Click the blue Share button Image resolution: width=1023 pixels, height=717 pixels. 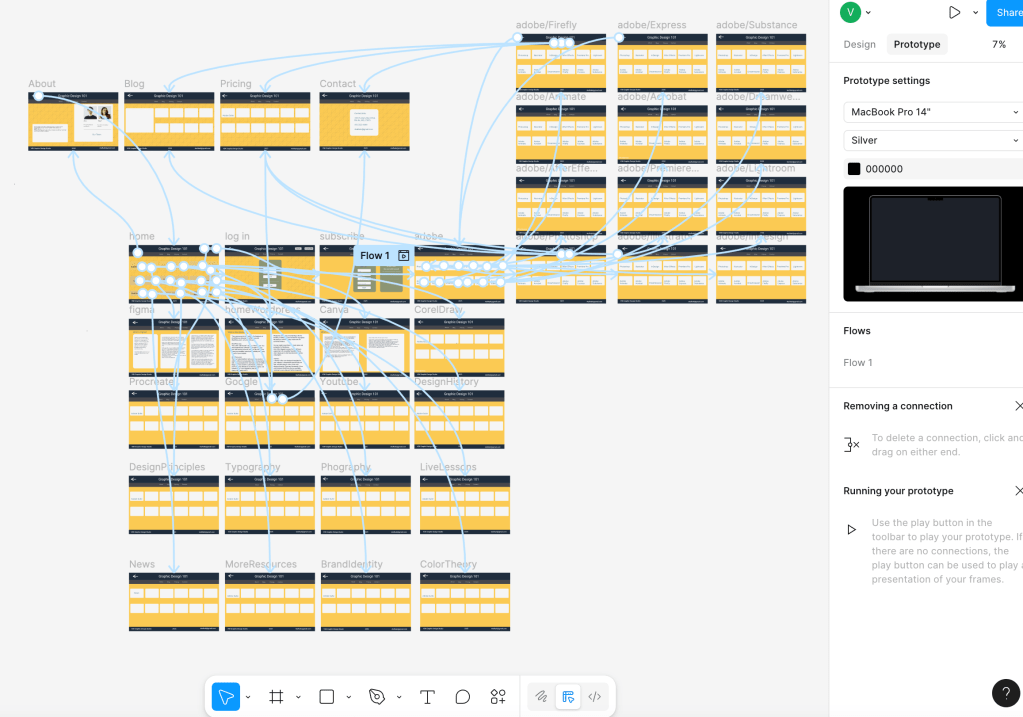pos(1006,13)
